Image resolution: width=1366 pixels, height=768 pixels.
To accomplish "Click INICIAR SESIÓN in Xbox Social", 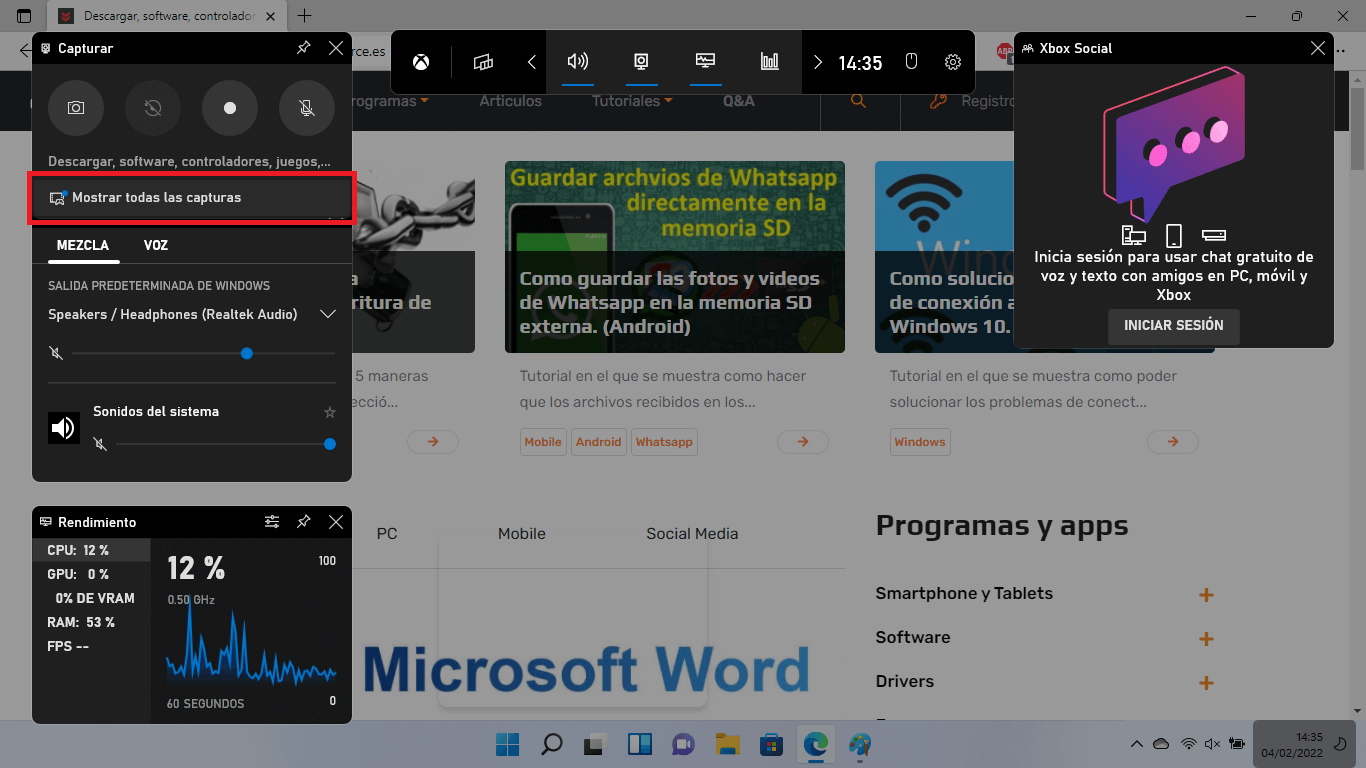I will coord(1173,326).
